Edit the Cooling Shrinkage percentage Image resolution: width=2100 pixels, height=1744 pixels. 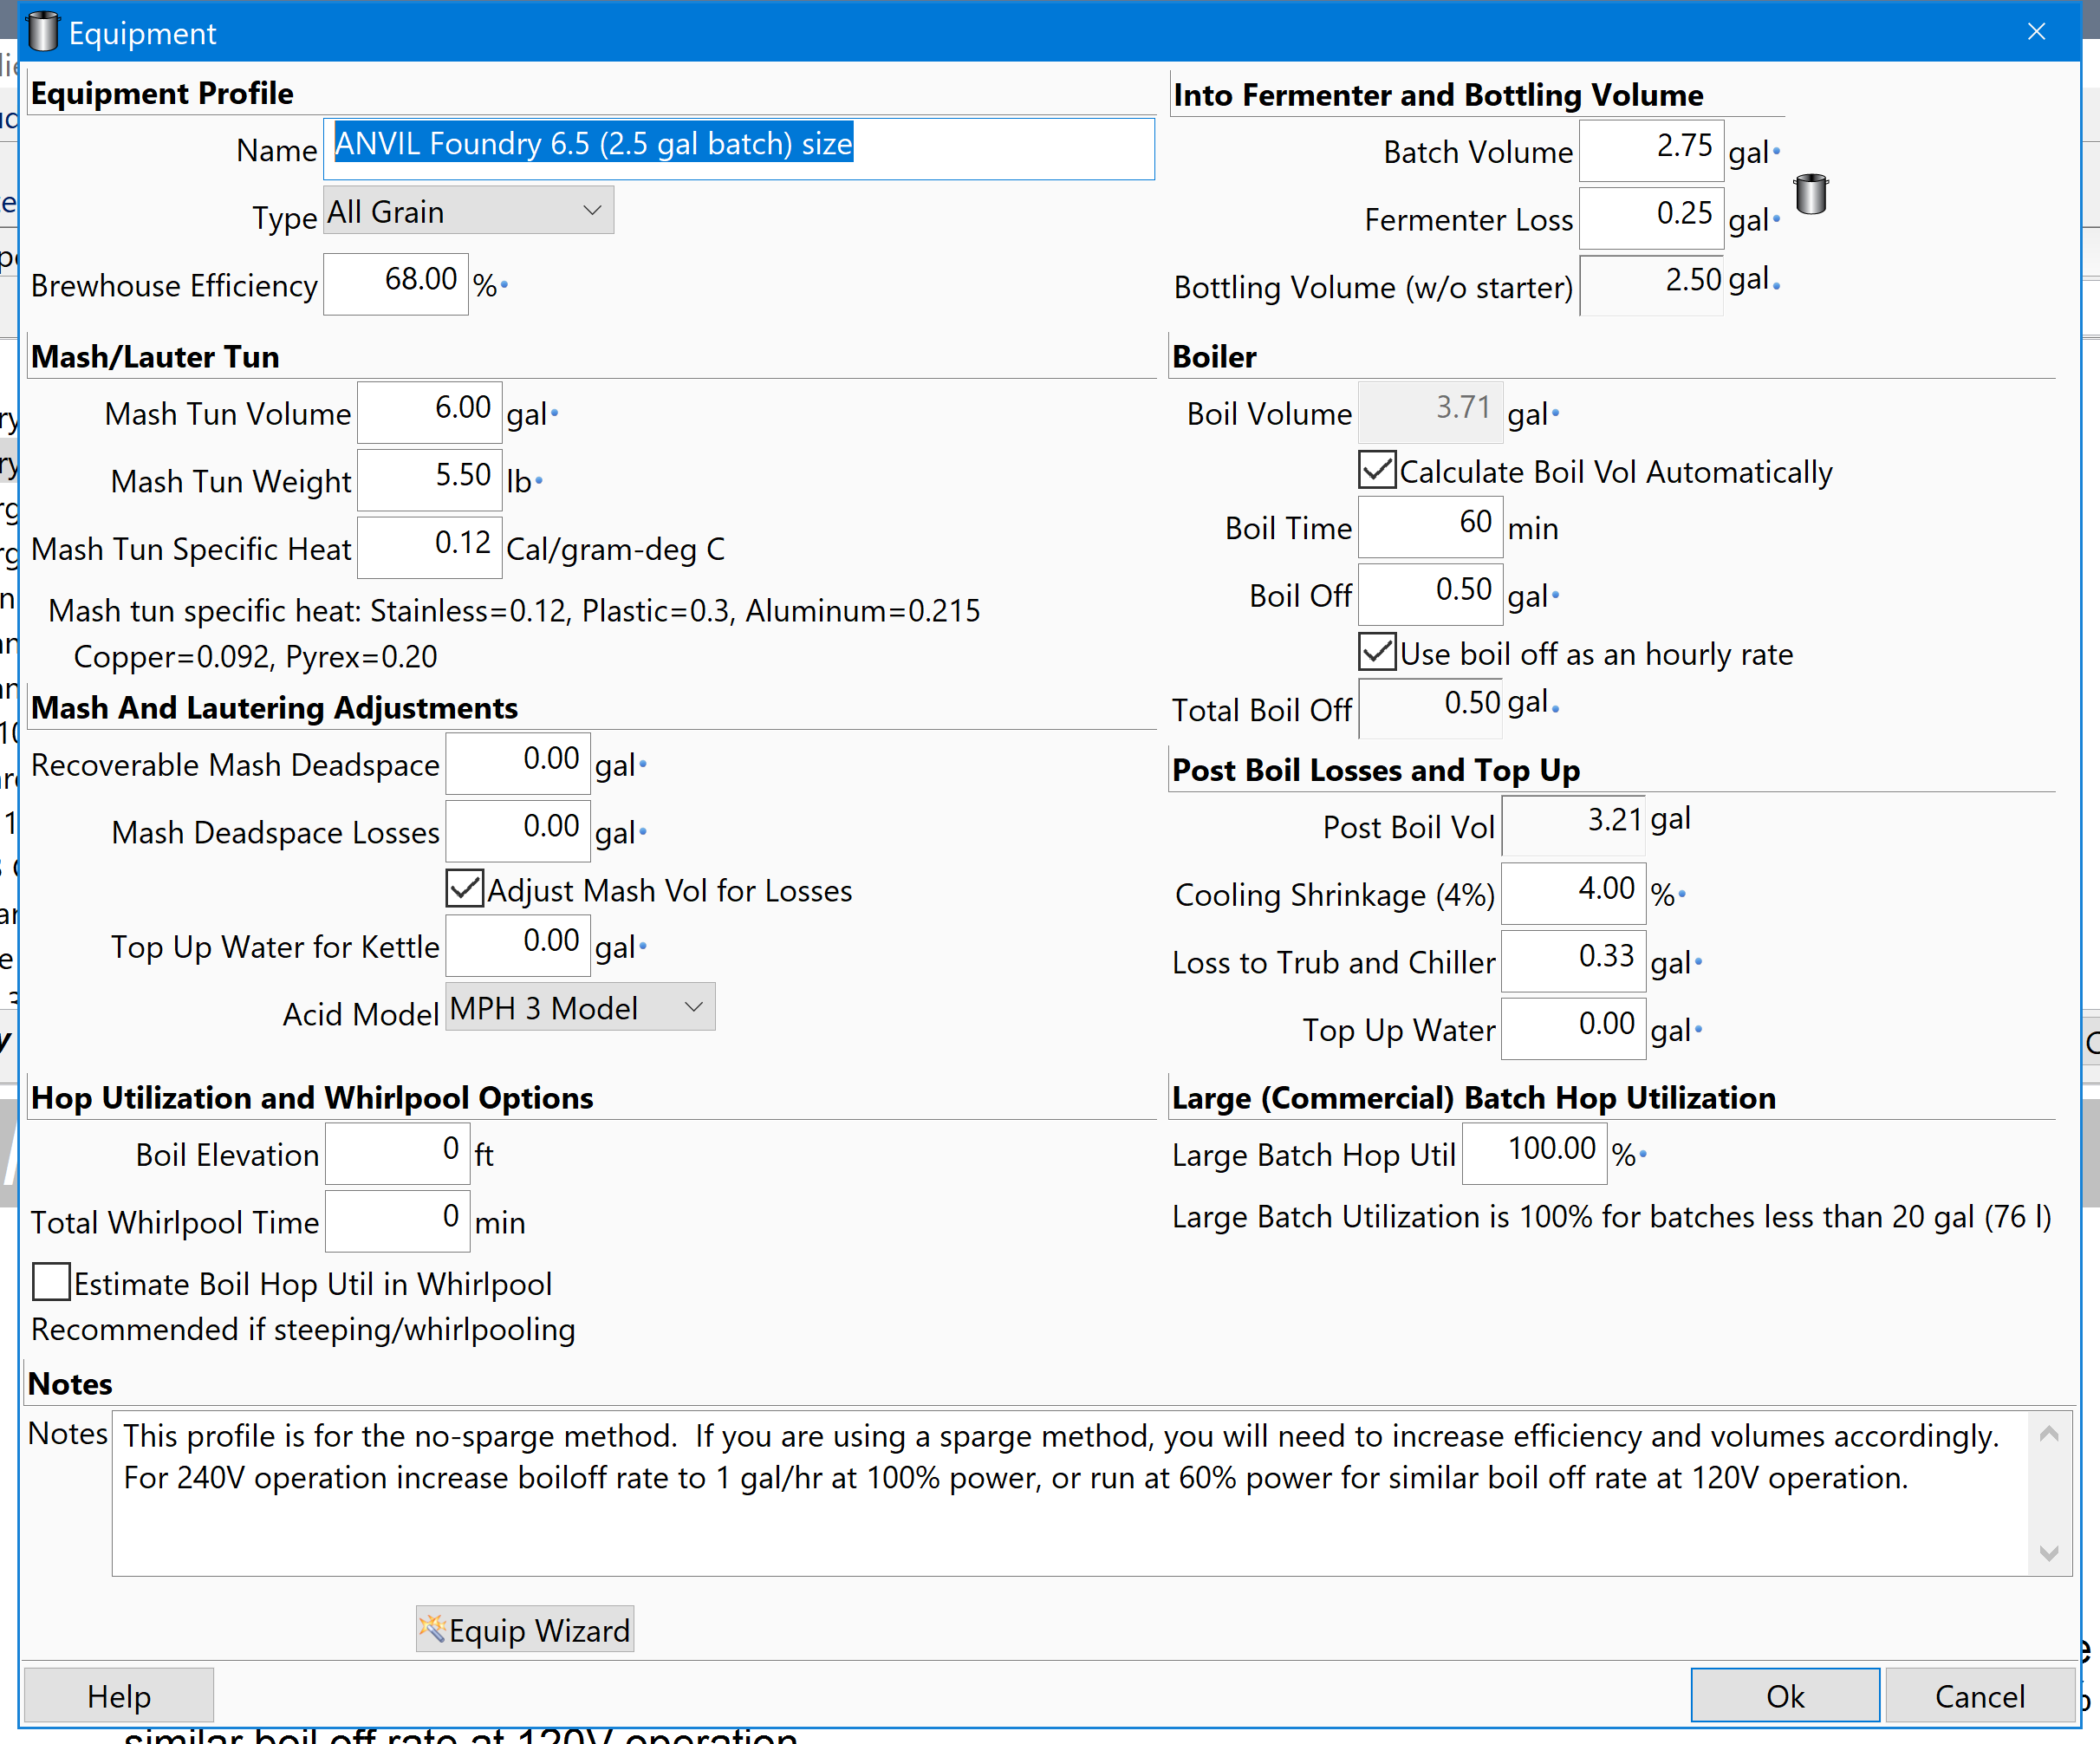coord(1574,893)
